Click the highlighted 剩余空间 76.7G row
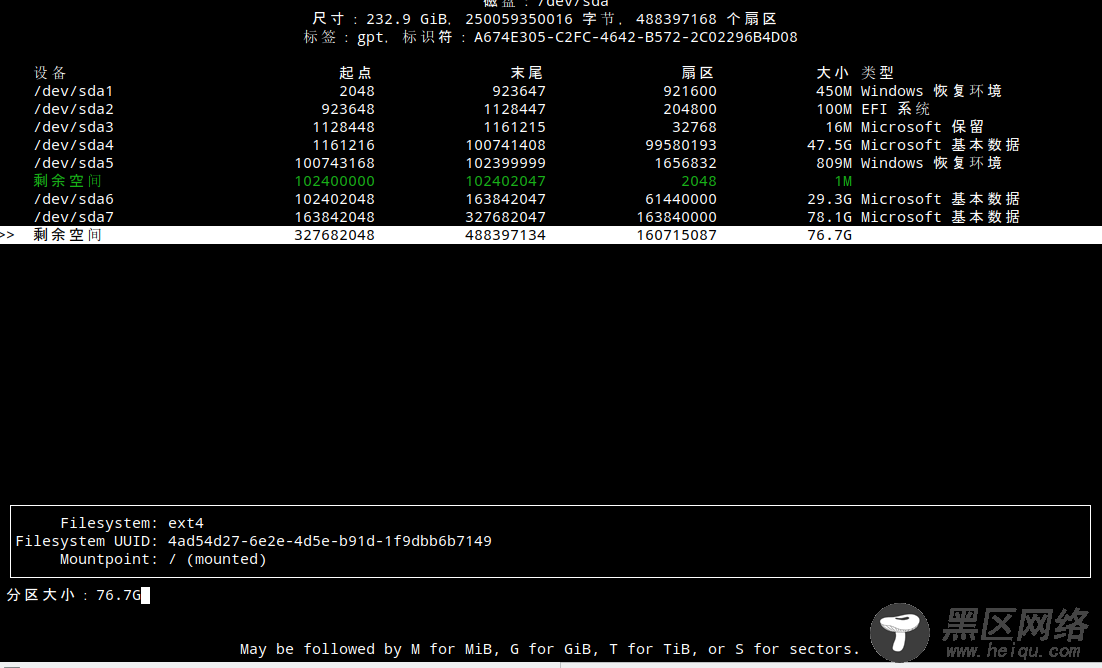This screenshot has height=668, width=1102. (551, 235)
